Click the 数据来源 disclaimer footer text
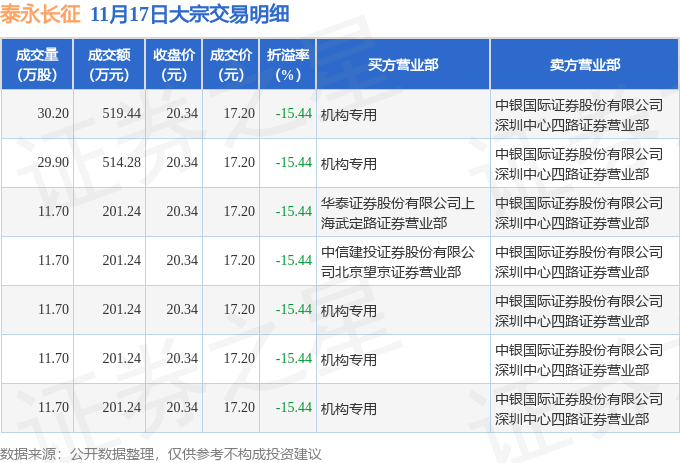The image size is (680, 463). [x=161, y=454]
